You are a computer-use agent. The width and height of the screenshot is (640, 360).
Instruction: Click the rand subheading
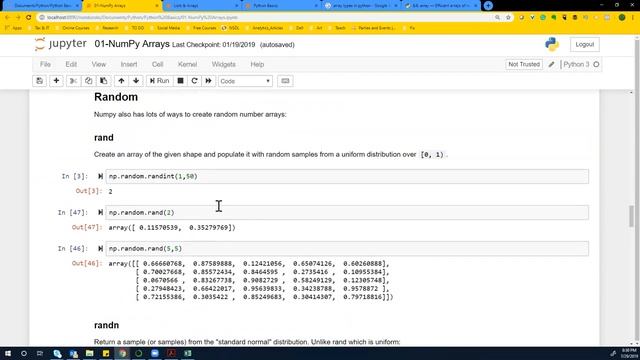click(x=104, y=138)
